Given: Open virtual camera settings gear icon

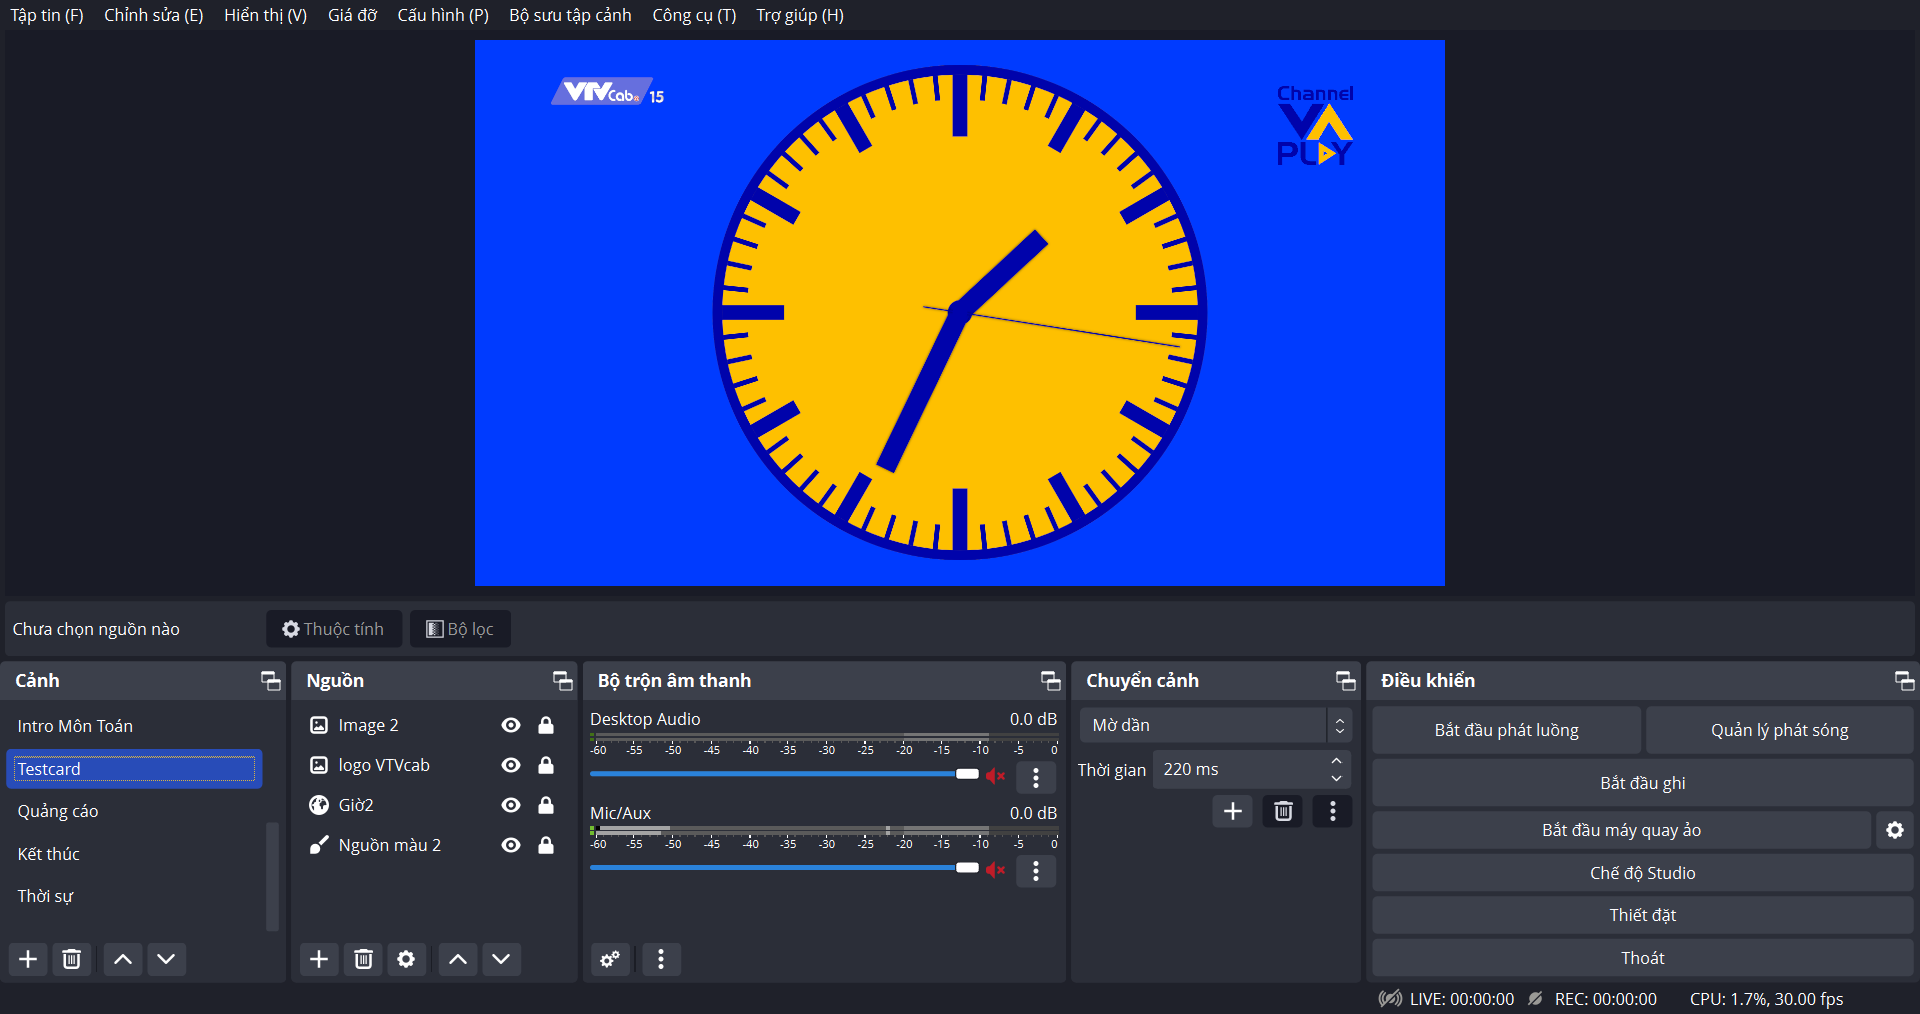Looking at the screenshot, I should click(x=1894, y=830).
